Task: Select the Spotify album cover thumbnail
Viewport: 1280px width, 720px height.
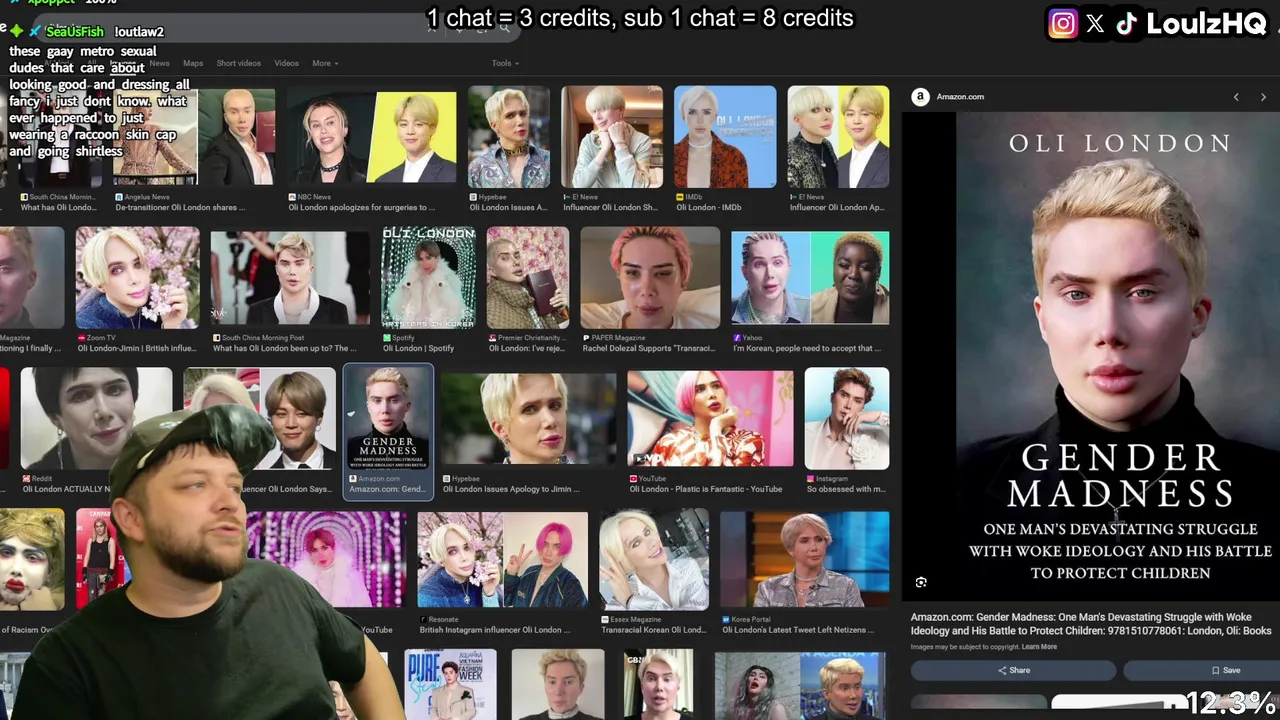Action: pyautogui.click(x=428, y=279)
